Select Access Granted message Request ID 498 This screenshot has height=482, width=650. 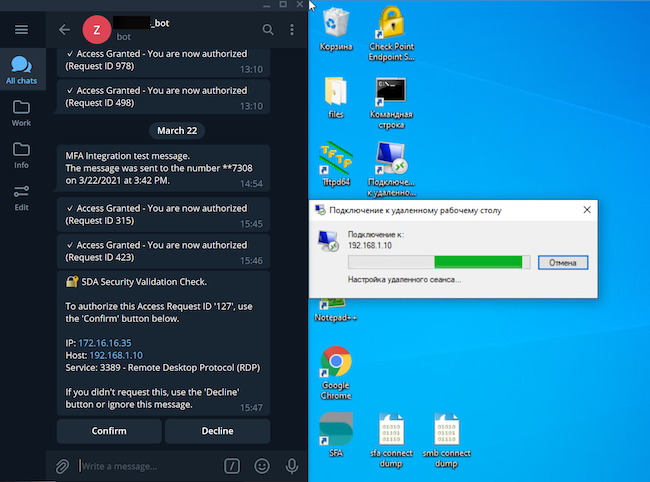163,97
